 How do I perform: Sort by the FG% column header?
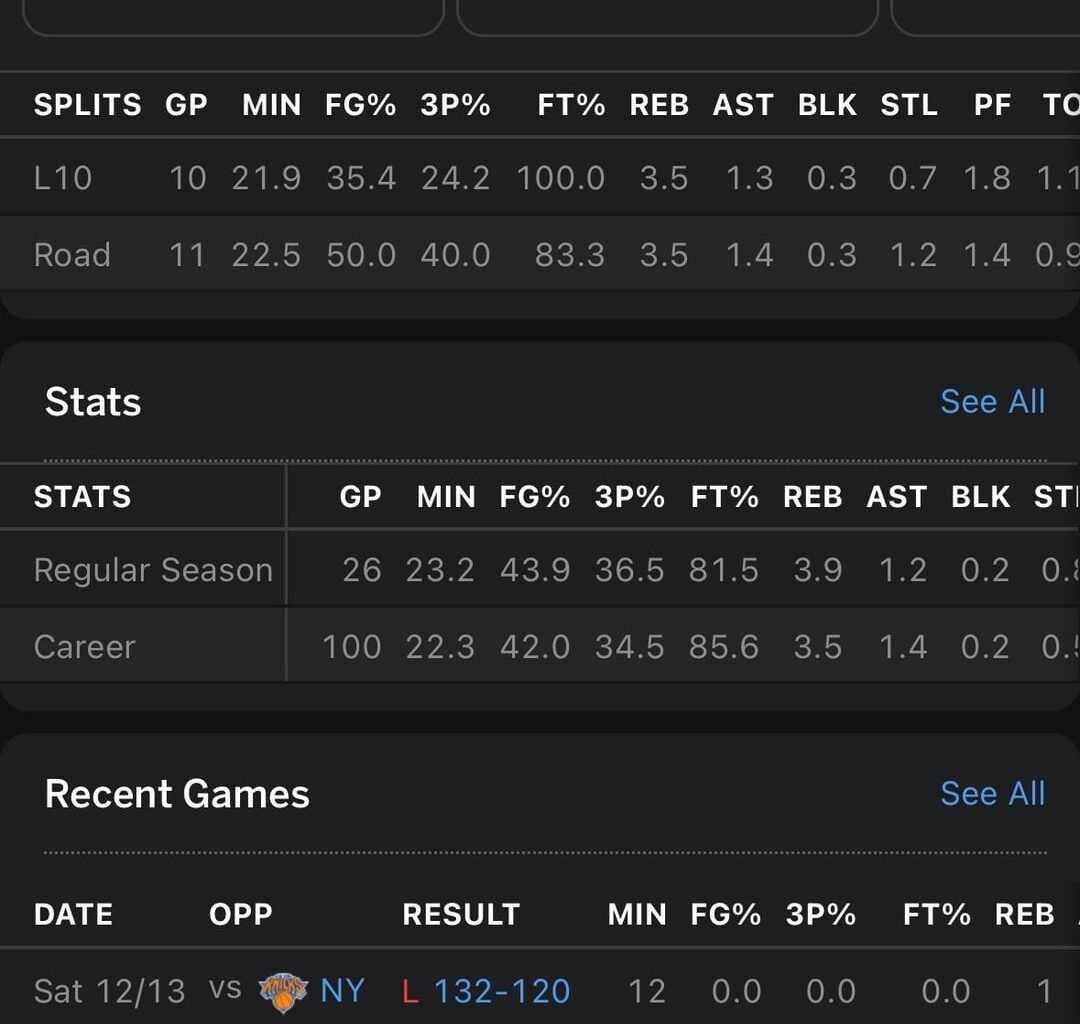pos(360,105)
